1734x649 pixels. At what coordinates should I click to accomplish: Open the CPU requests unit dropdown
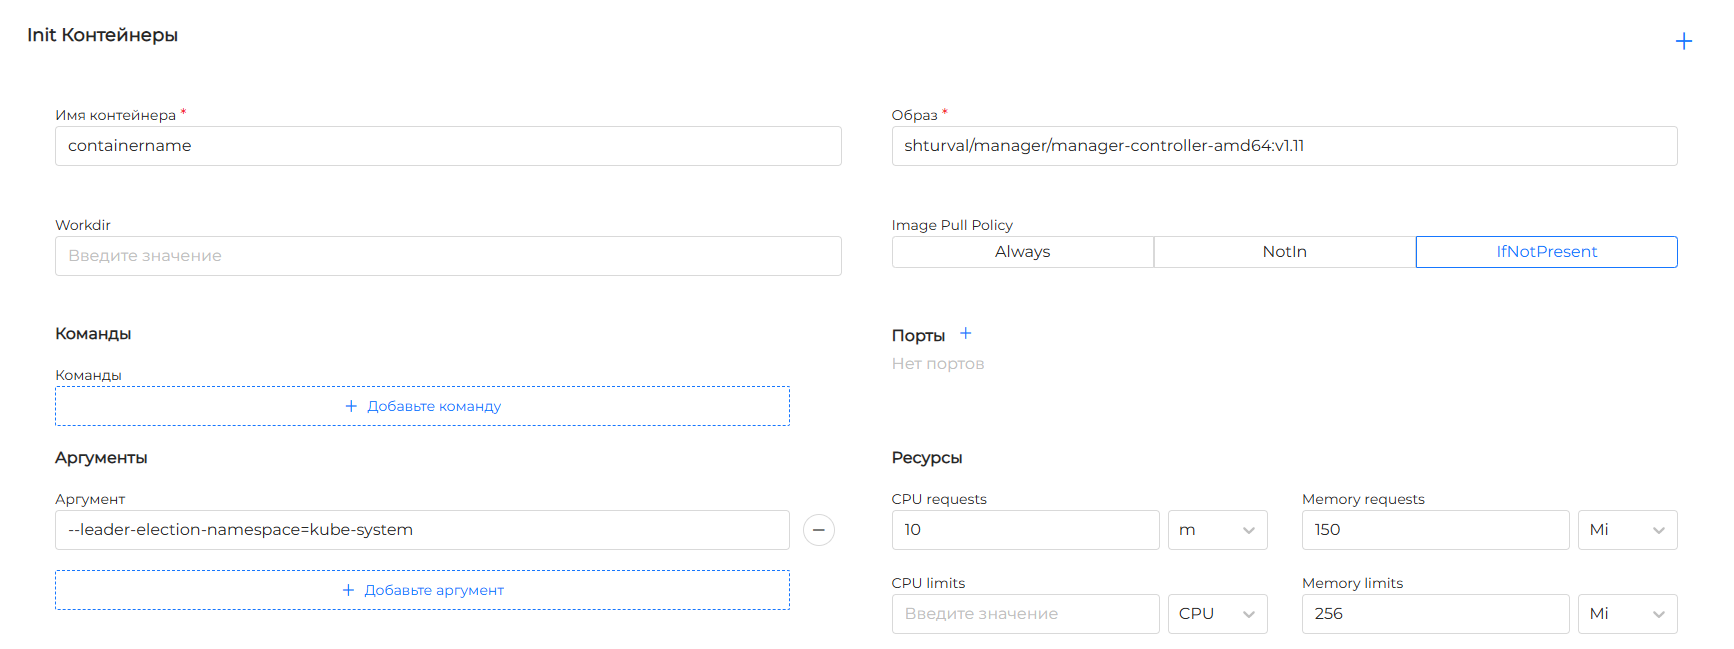click(x=1217, y=530)
